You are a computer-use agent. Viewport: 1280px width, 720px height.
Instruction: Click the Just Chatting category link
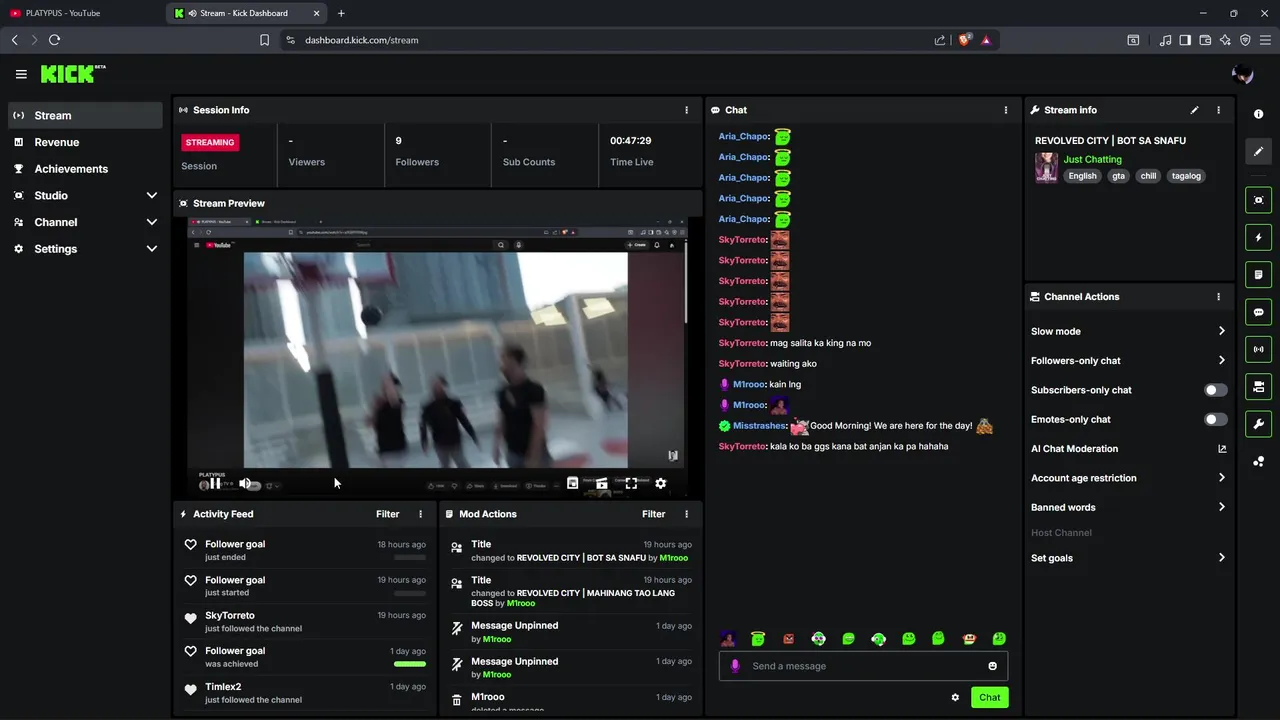(1092, 160)
